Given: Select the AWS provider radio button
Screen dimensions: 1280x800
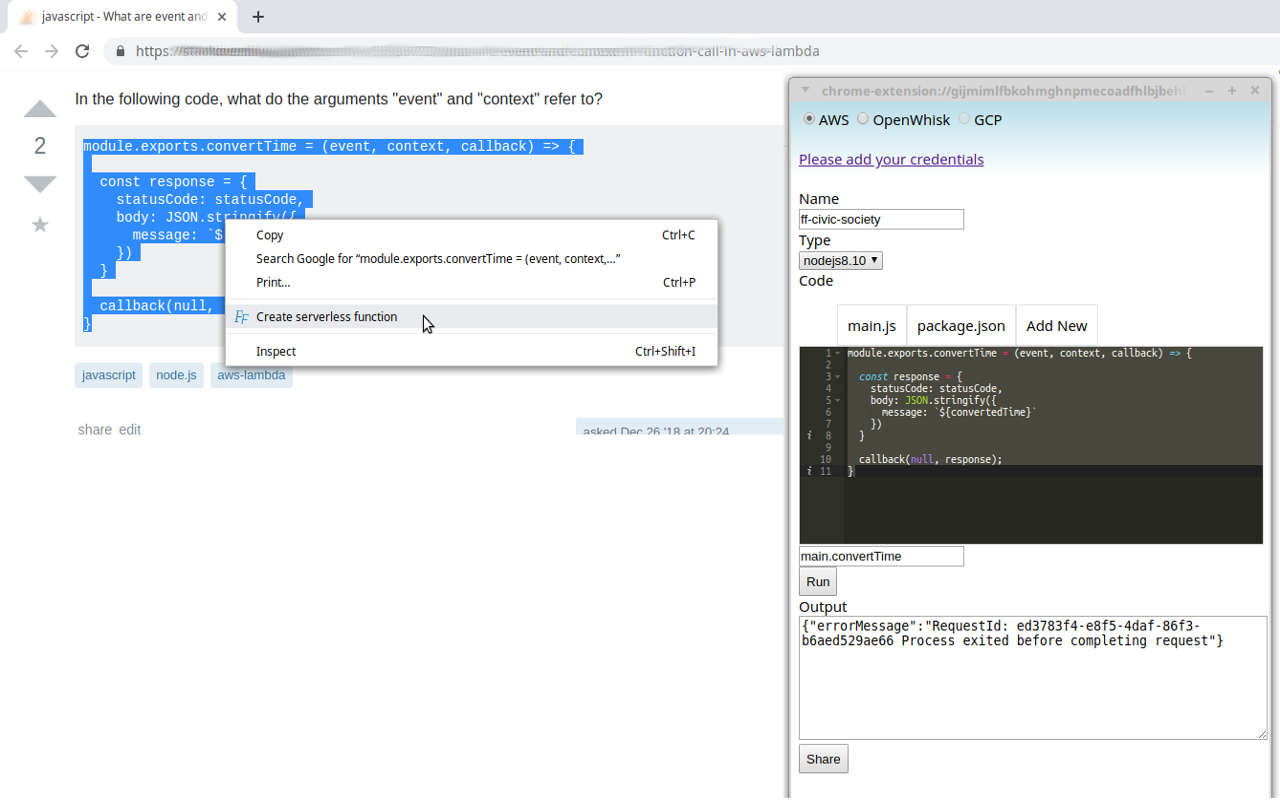Looking at the screenshot, I should click(809, 119).
